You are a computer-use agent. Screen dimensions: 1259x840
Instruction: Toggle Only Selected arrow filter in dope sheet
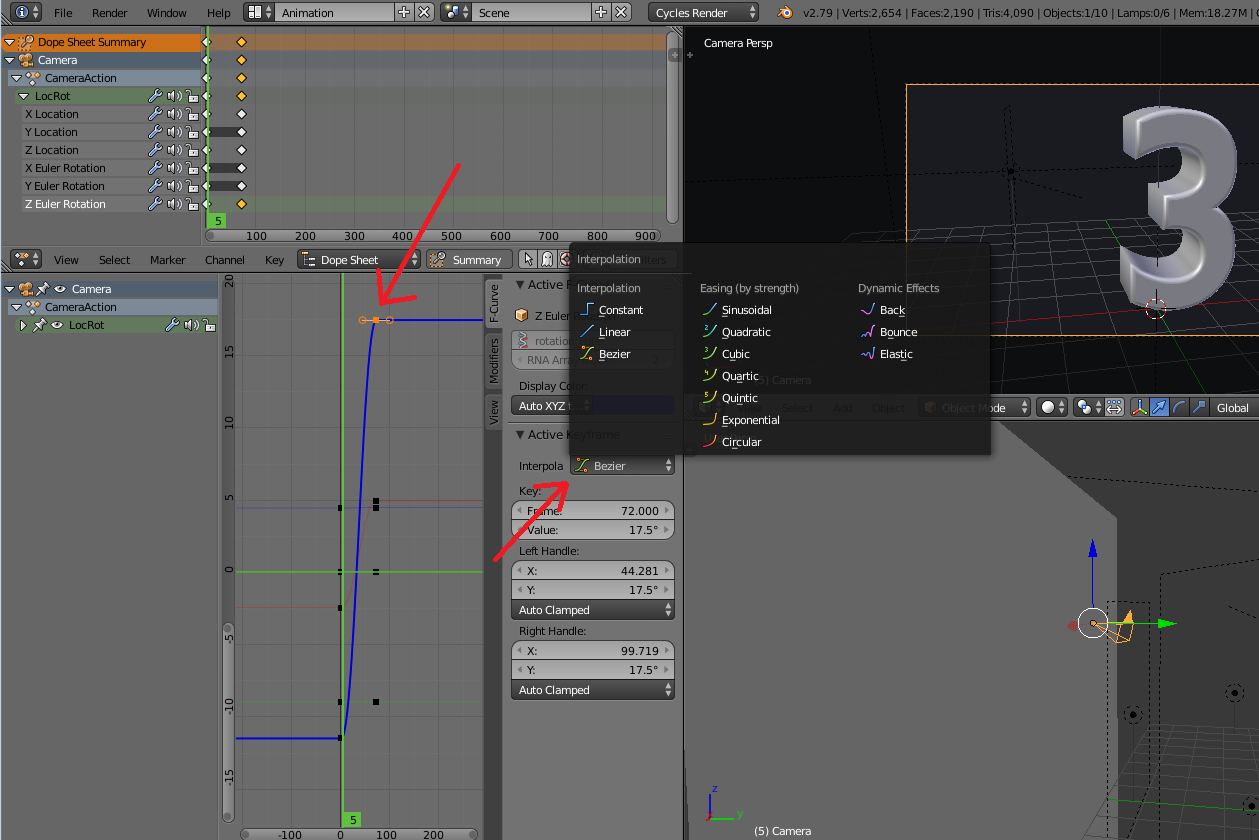click(529, 260)
